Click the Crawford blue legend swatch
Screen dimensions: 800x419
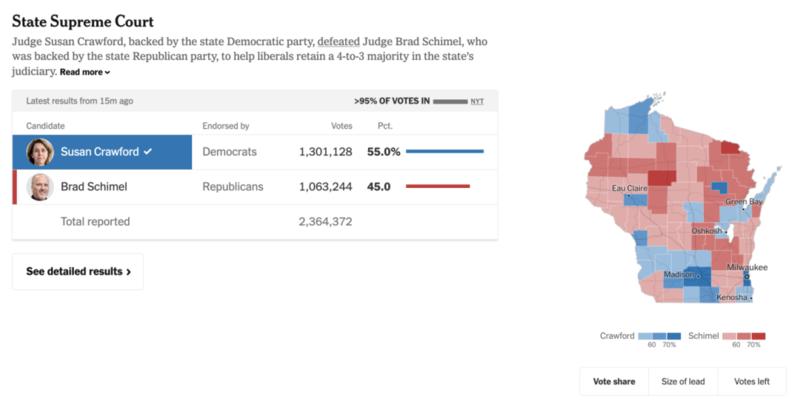[661, 336]
